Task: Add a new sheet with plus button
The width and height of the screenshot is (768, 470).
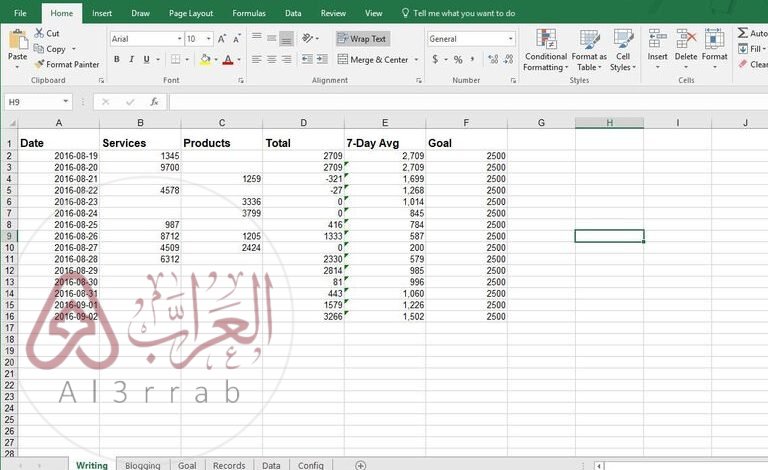Action: pos(361,465)
